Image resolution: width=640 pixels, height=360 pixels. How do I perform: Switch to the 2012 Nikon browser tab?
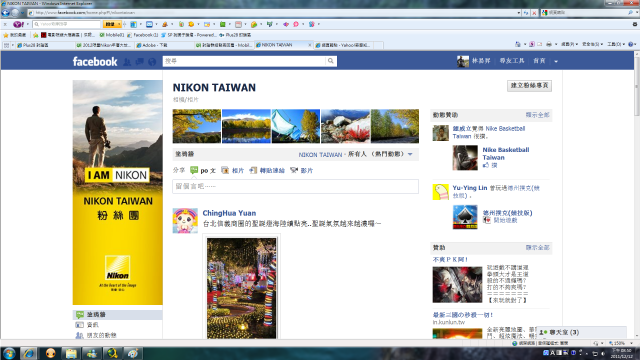(104, 45)
